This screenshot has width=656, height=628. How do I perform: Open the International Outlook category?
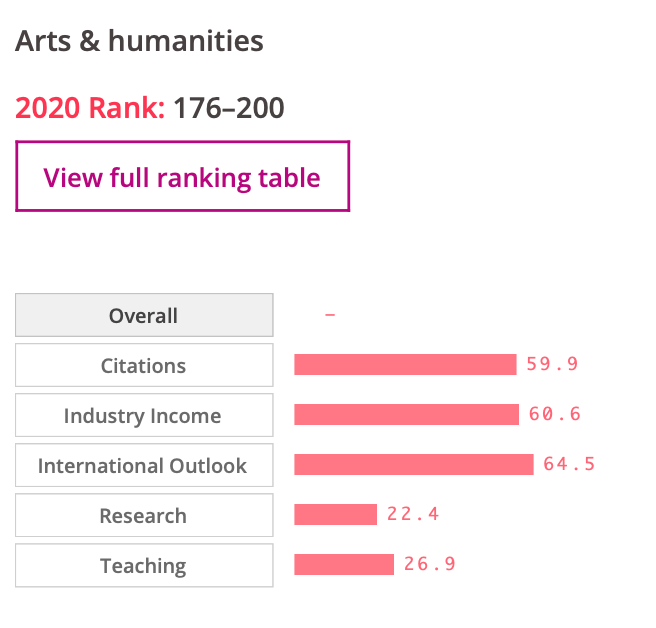[x=143, y=465]
